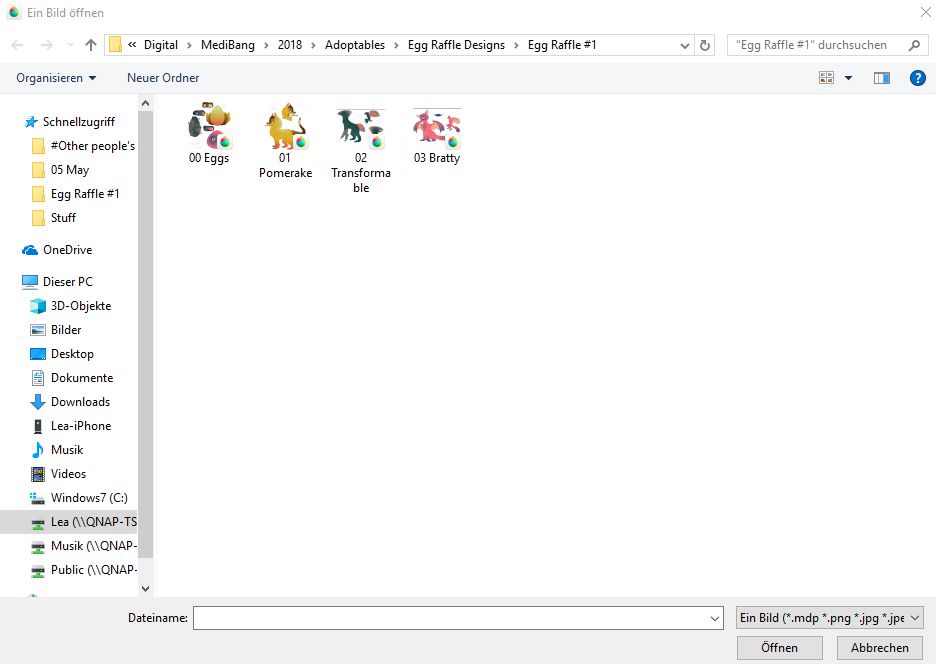Expand the address bar history dropdown

684,45
